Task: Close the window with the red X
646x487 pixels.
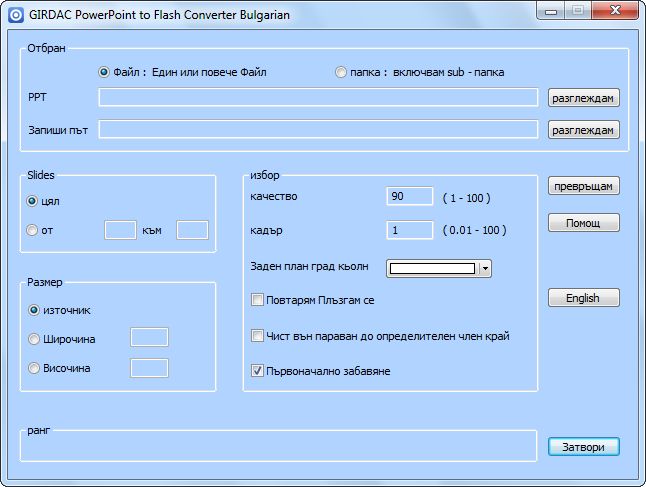Action: 615,11
